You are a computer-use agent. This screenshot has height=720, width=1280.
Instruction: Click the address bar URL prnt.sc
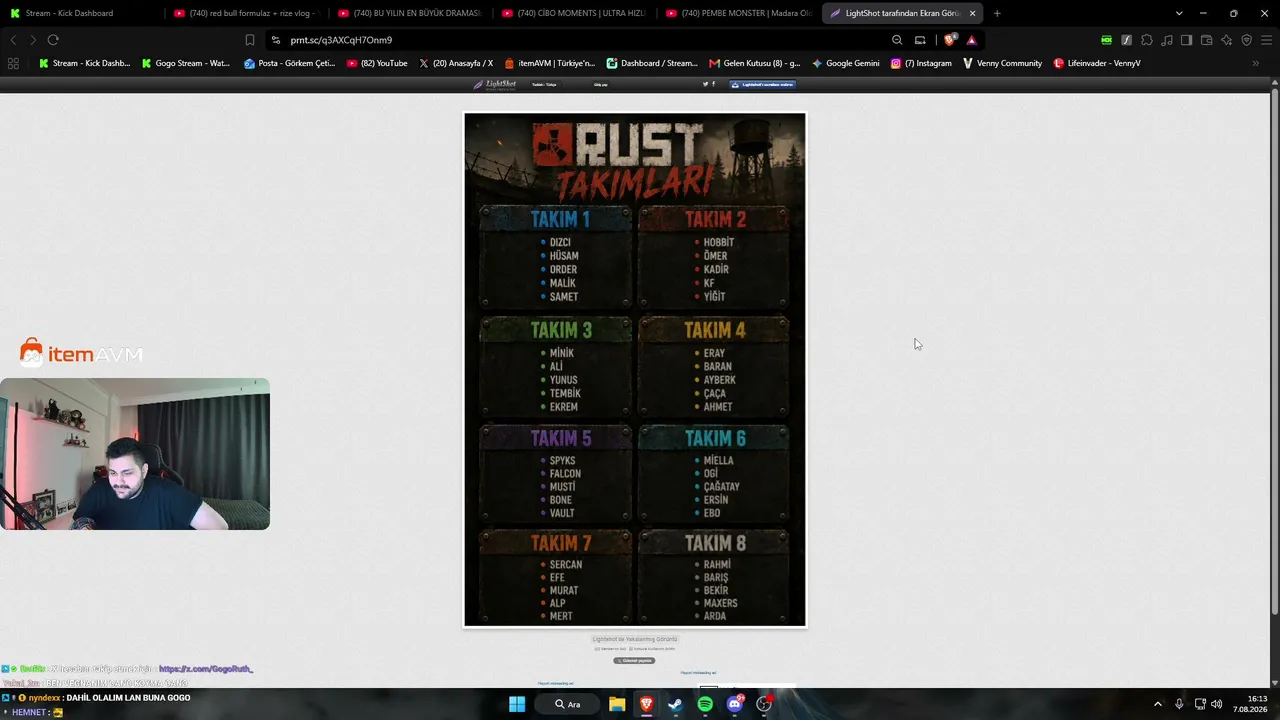pos(341,40)
